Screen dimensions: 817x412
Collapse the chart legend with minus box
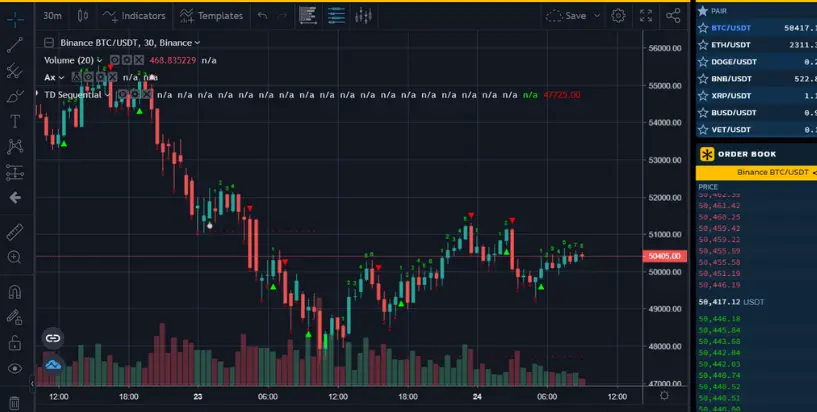[x=49, y=43]
